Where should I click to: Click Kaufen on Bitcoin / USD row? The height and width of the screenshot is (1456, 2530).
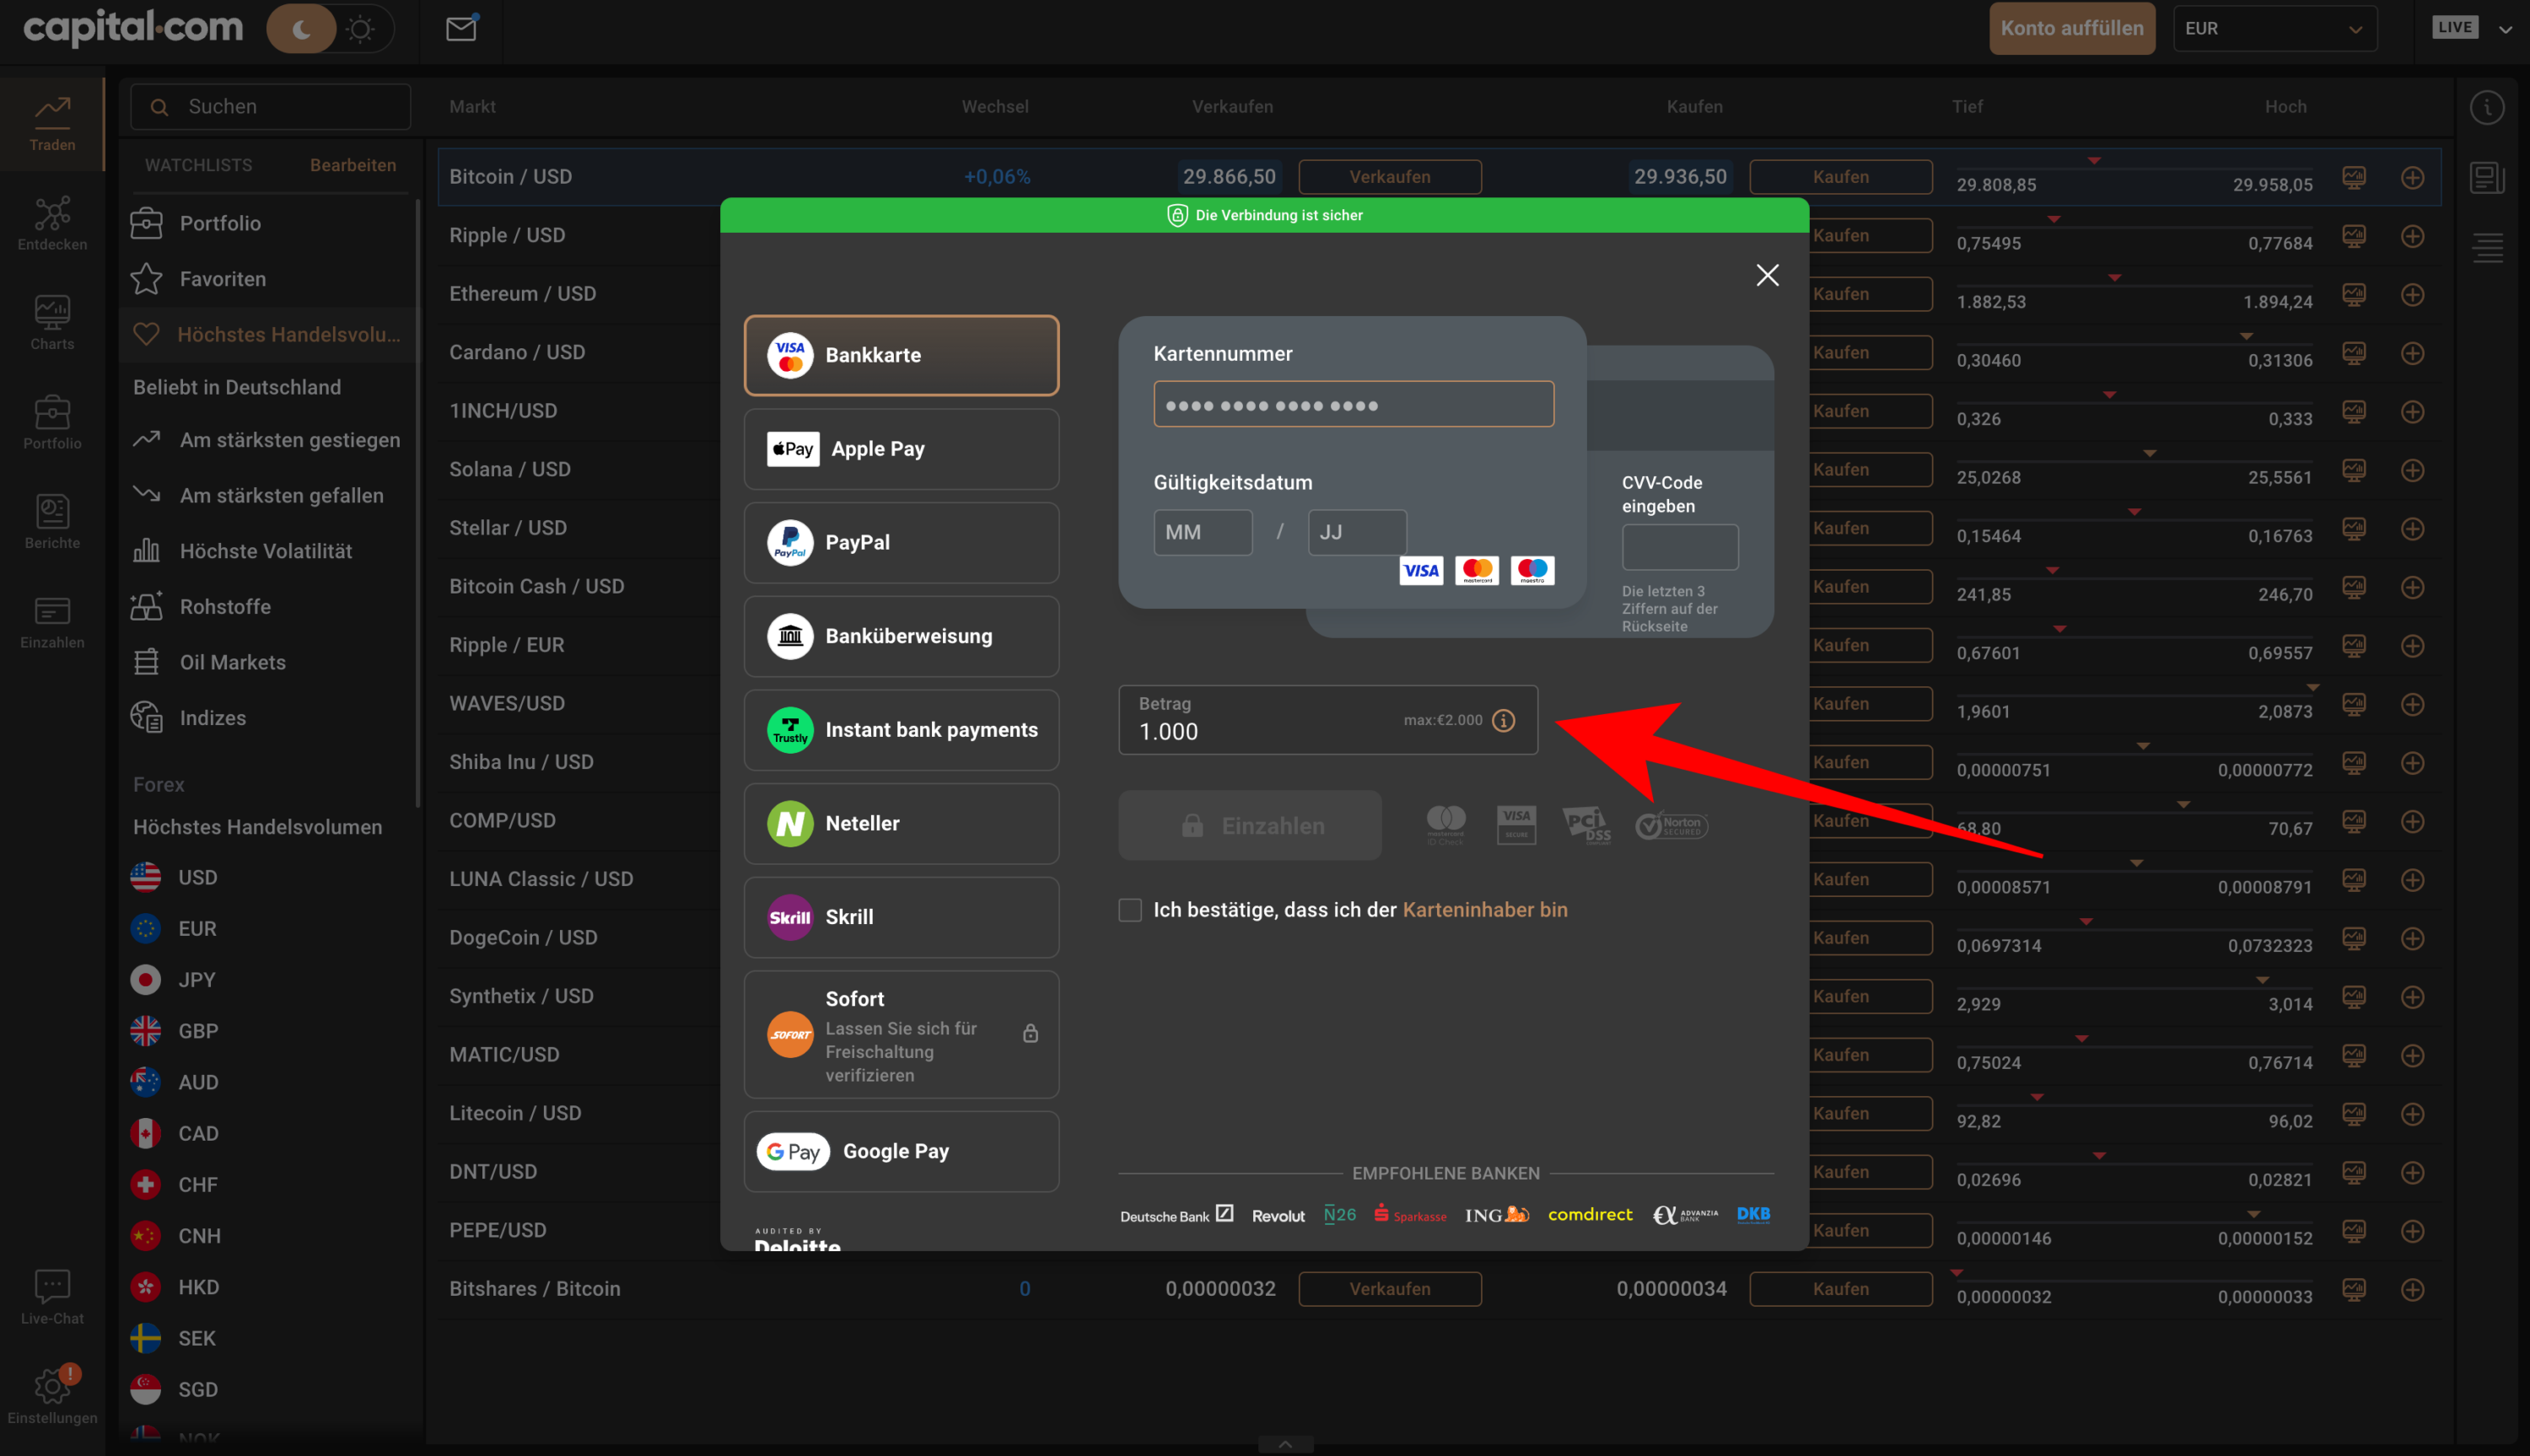pyautogui.click(x=1840, y=177)
